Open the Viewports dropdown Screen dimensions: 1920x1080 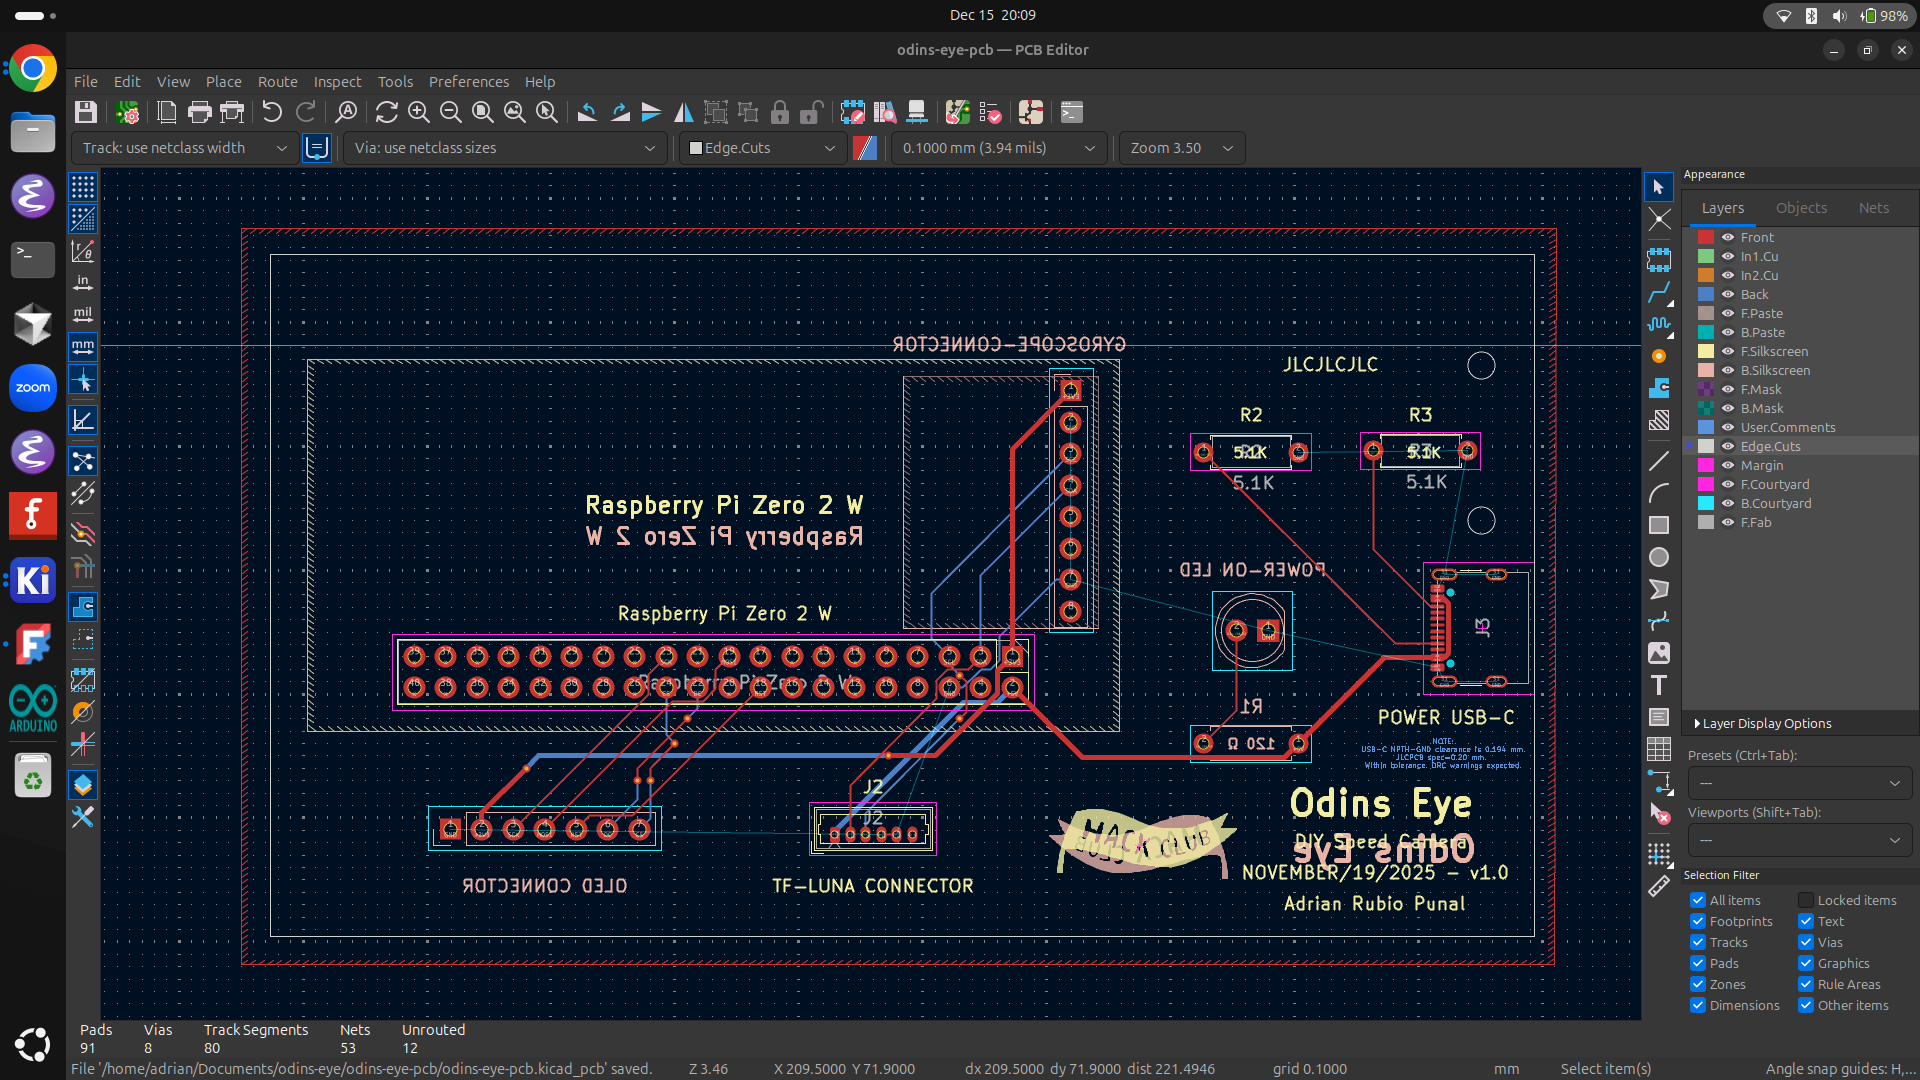point(1798,840)
